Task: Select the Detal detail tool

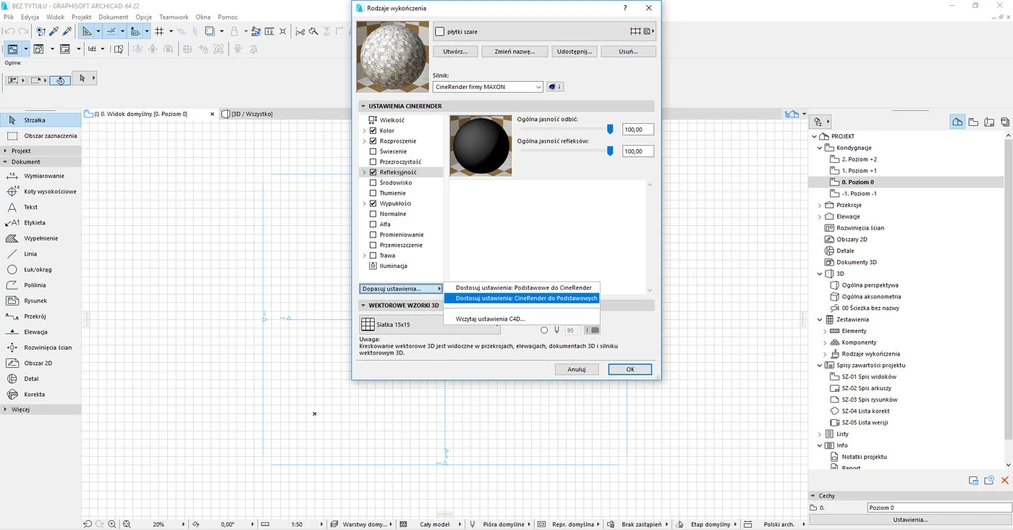Action: (x=40, y=379)
